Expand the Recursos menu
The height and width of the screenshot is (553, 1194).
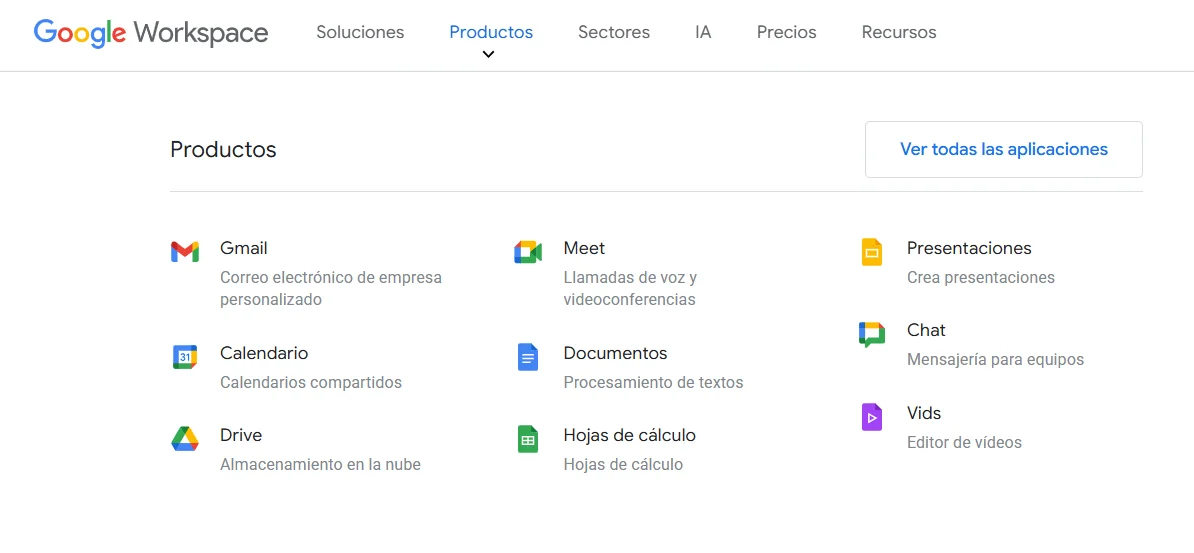tap(898, 32)
